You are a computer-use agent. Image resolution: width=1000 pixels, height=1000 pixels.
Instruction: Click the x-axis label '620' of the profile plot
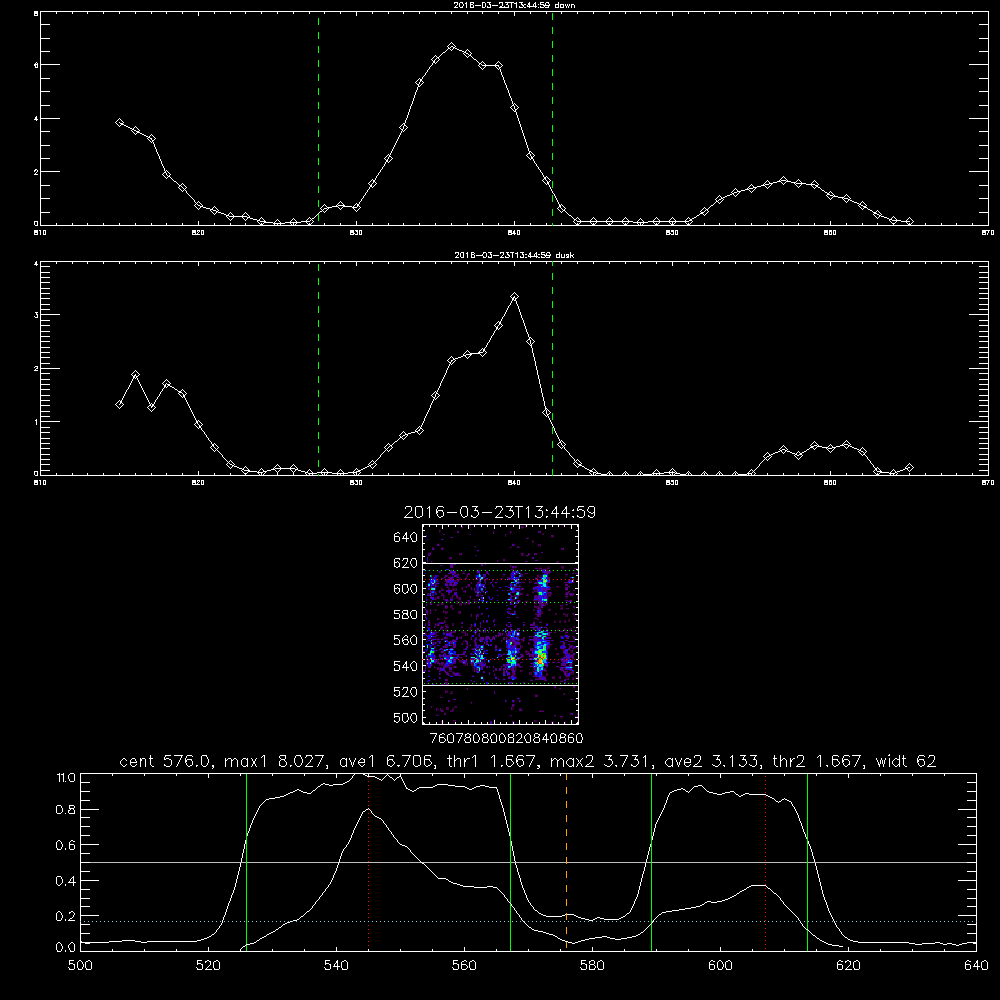tap(848, 966)
